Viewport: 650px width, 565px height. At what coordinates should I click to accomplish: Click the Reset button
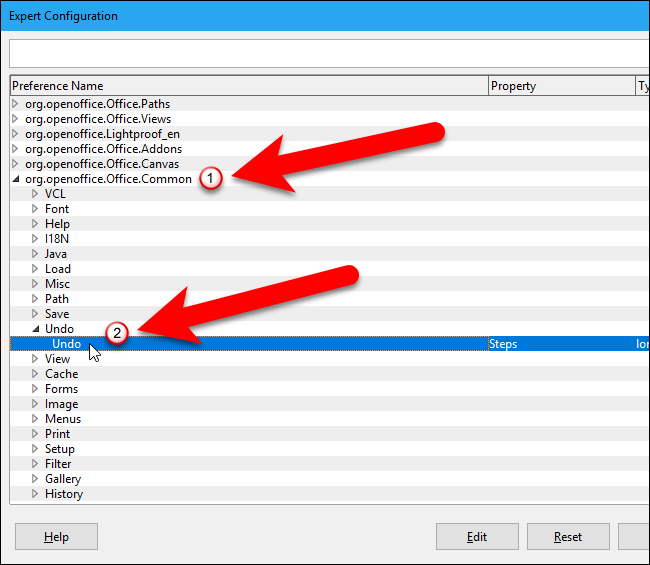pyautogui.click(x=568, y=537)
